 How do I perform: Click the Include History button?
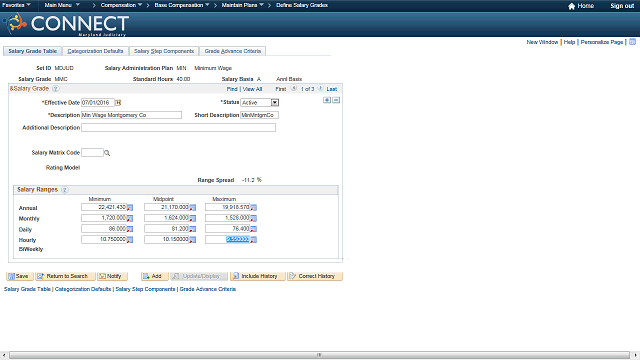[258, 276]
